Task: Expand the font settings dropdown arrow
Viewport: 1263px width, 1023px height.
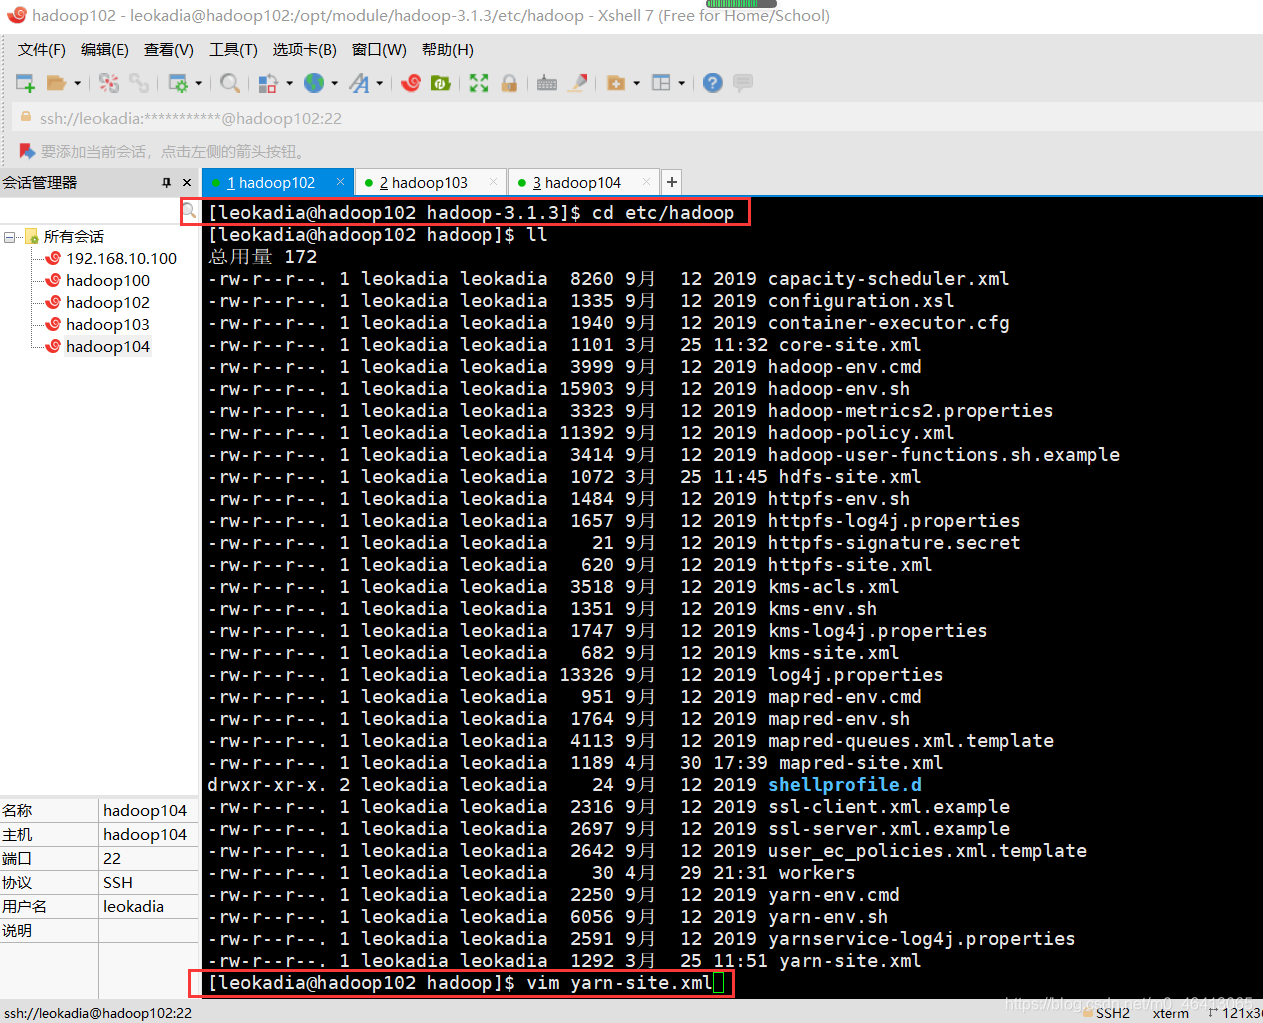Action: pyautogui.click(x=380, y=84)
